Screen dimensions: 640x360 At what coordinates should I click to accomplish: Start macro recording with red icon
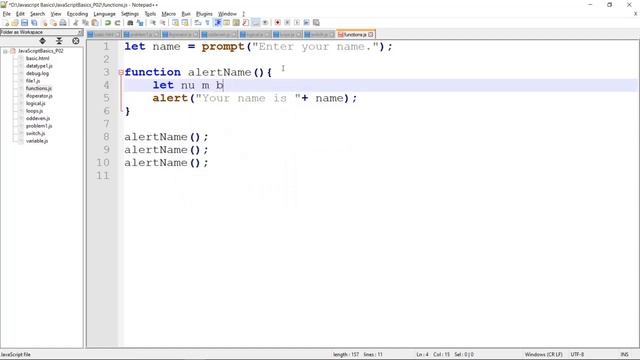[278, 23]
